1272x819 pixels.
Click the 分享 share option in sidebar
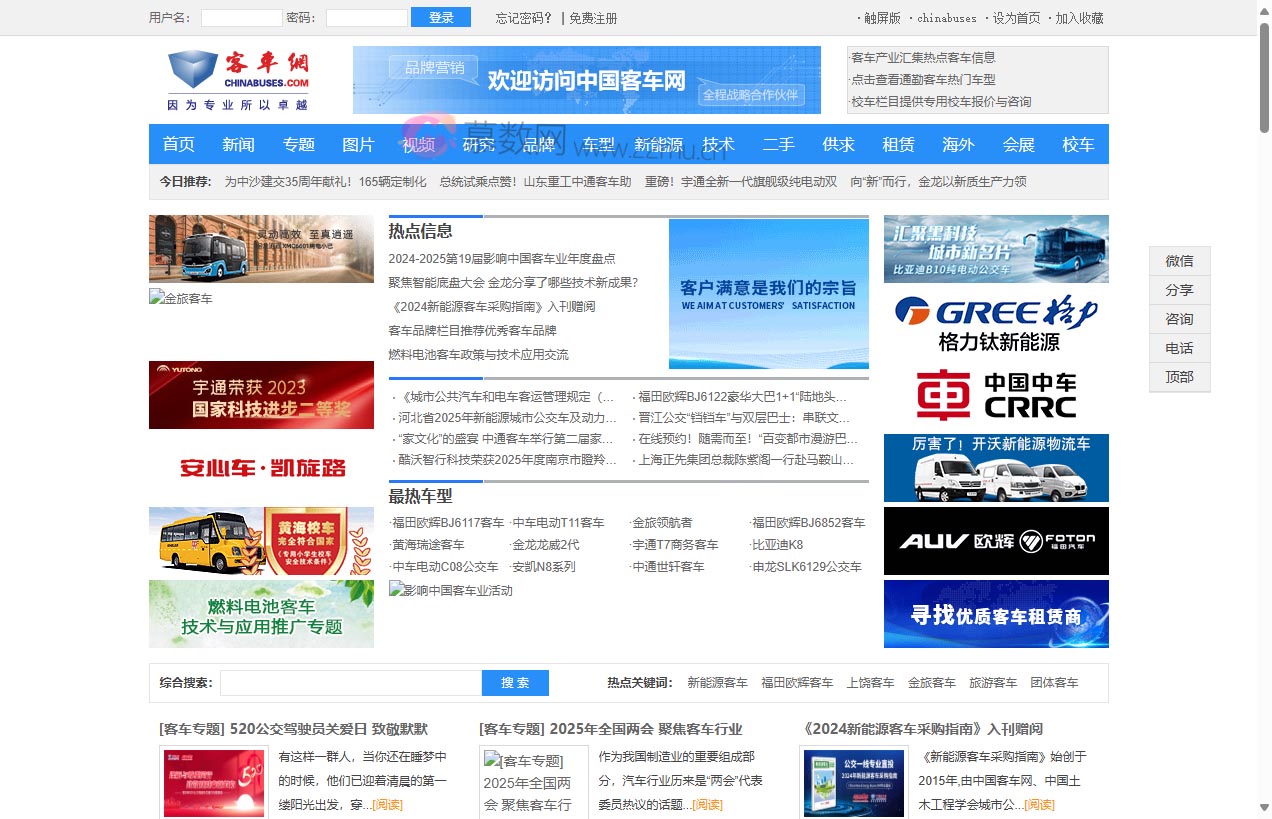[x=1179, y=290]
